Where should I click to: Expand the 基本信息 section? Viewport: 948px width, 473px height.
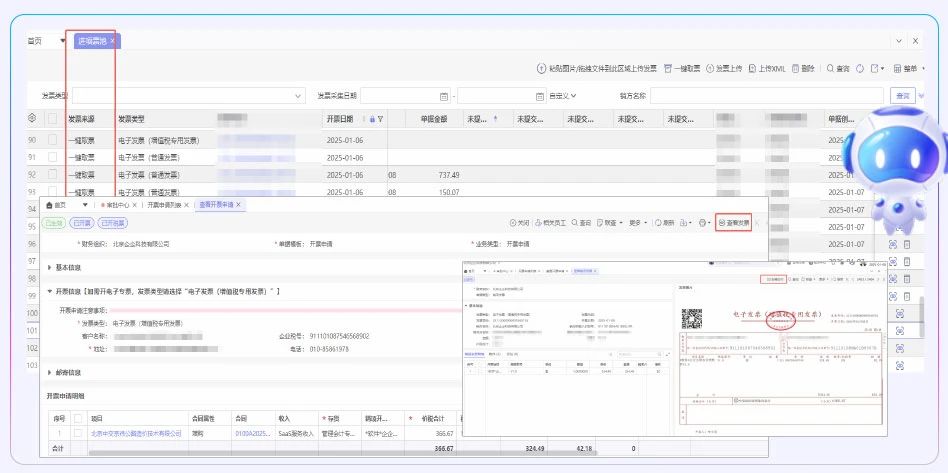51,267
